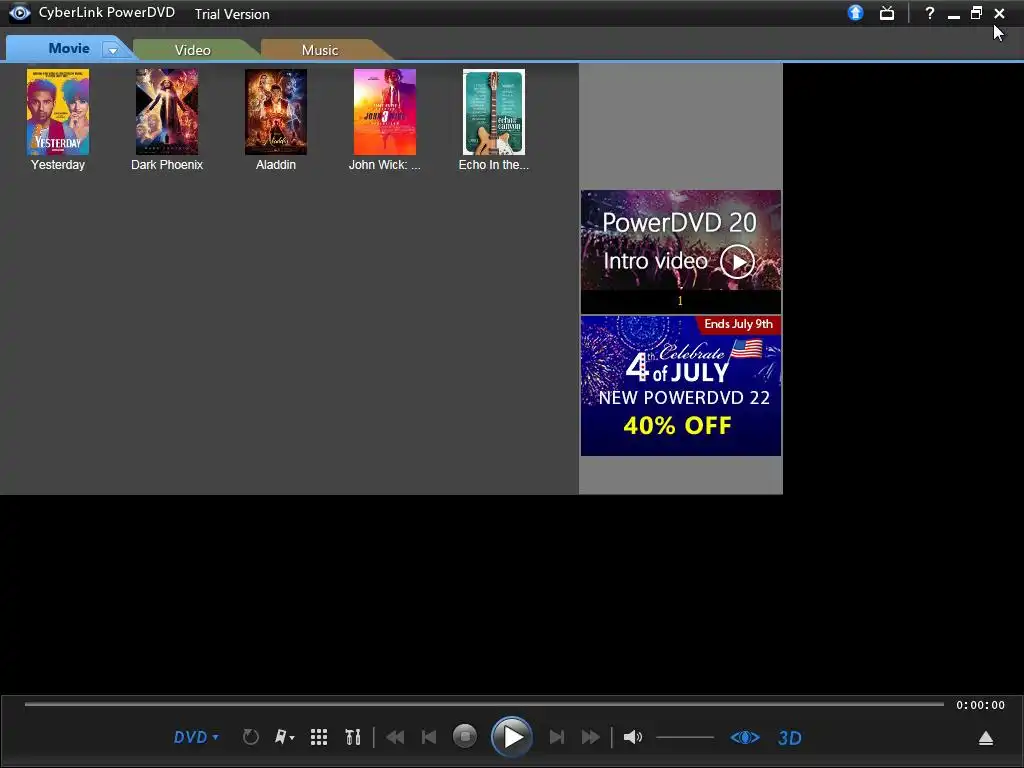Click the eject disc icon
This screenshot has height=768, width=1024.
click(x=985, y=738)
